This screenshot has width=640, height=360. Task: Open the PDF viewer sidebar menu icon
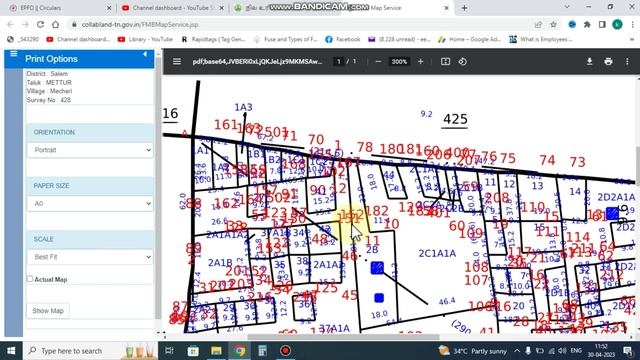pos(177,62)
